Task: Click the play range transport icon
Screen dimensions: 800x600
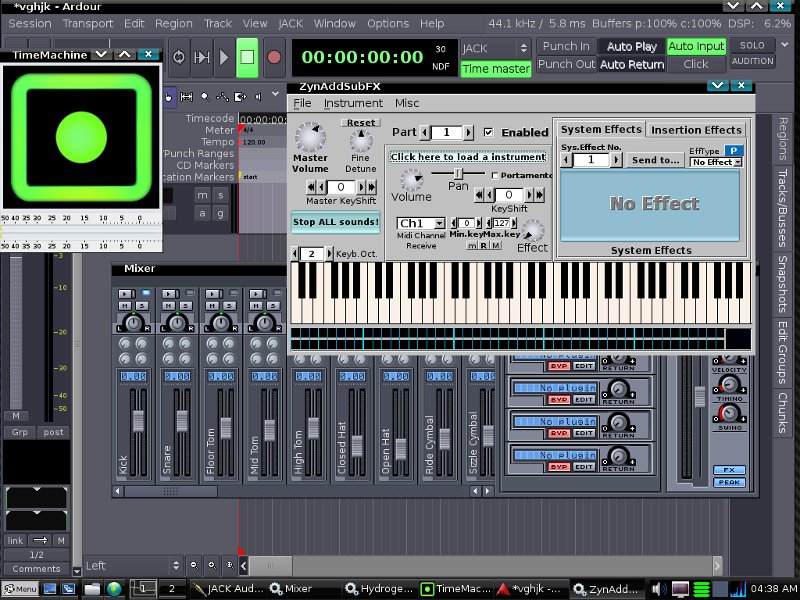Action: tap(202, 57)
